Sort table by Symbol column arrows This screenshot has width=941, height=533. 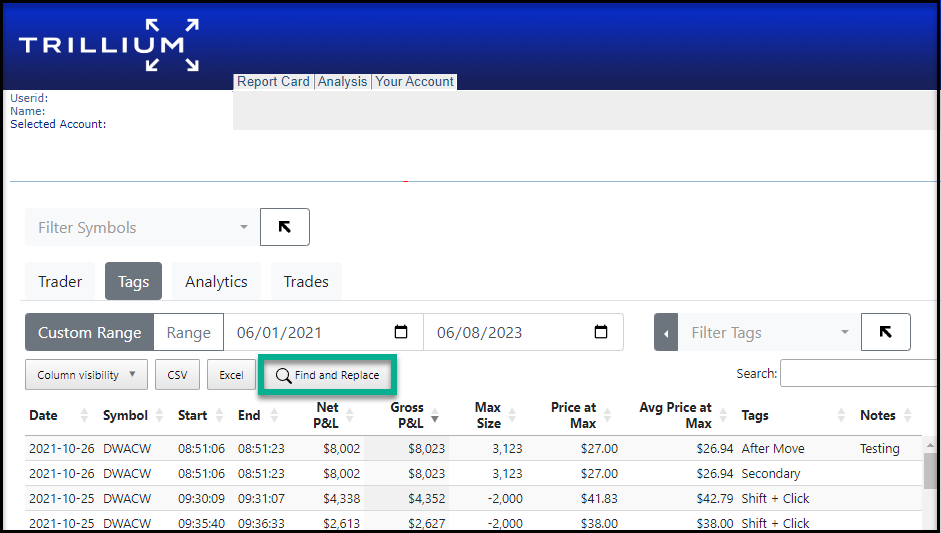pos(159,416)
